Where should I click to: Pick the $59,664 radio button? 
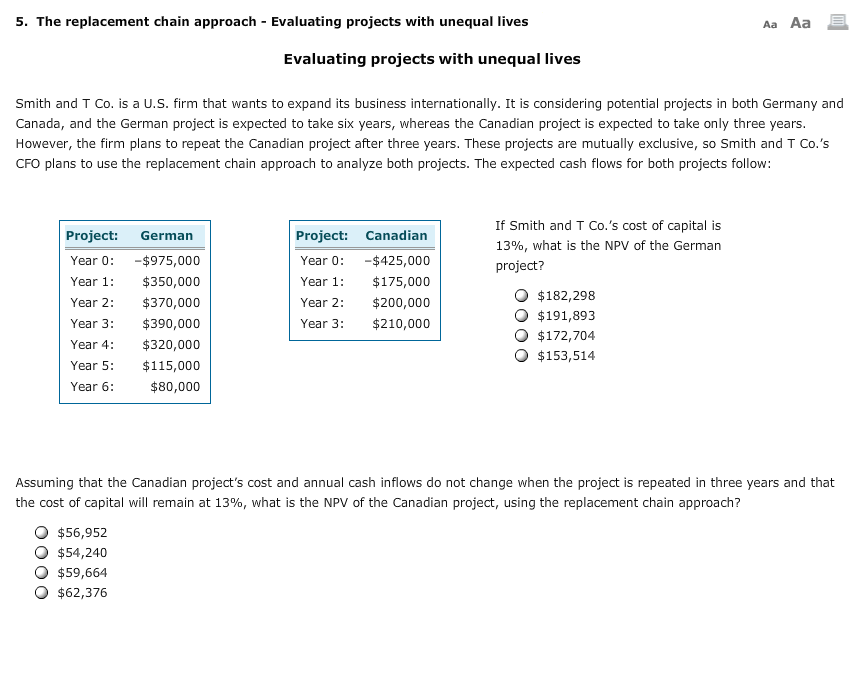coord(42,573)
